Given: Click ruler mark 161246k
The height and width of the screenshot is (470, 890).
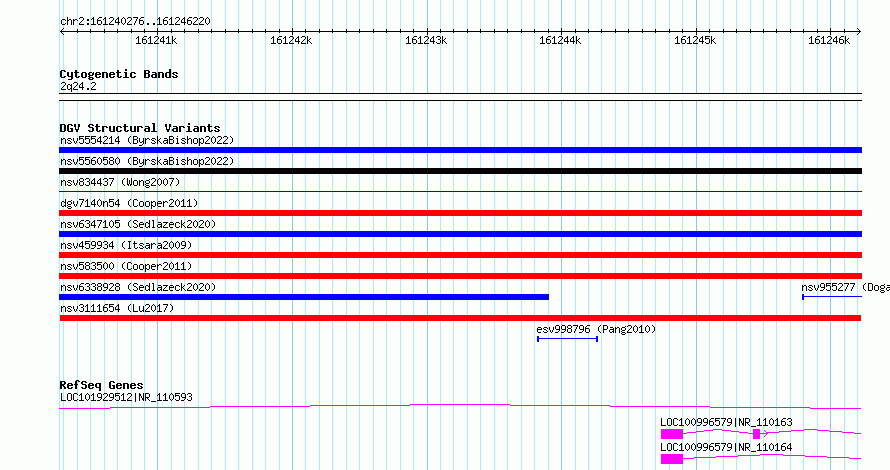Looking at the screenshot, I should (829, 40).
